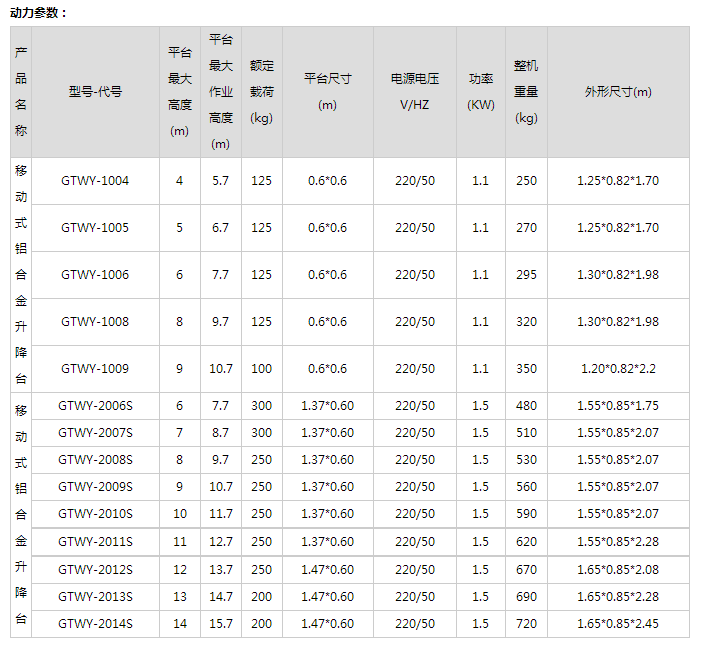Select working height '13.7' cell

[x=221, y=569]
